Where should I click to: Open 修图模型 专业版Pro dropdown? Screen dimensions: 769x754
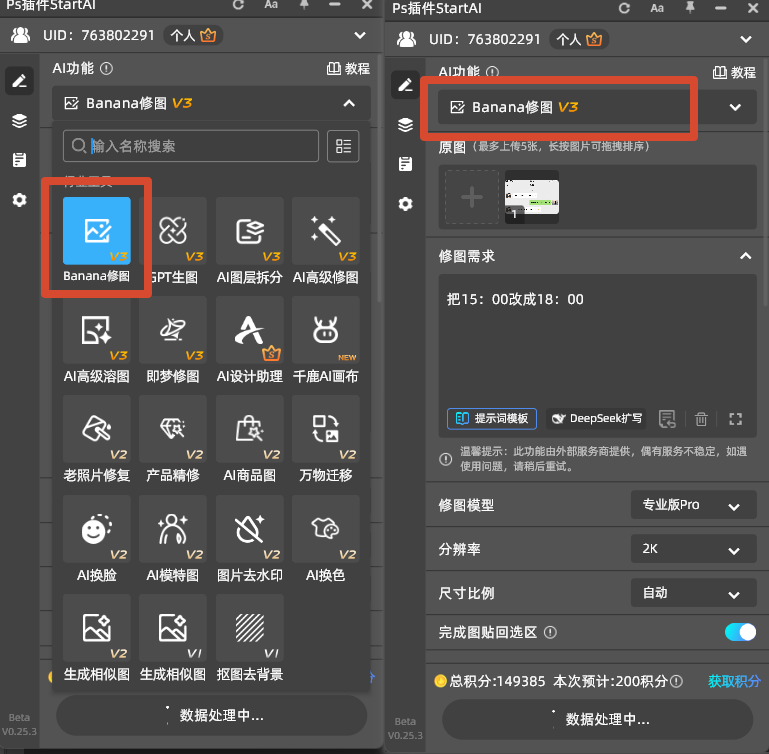click(x=693, y=505)
